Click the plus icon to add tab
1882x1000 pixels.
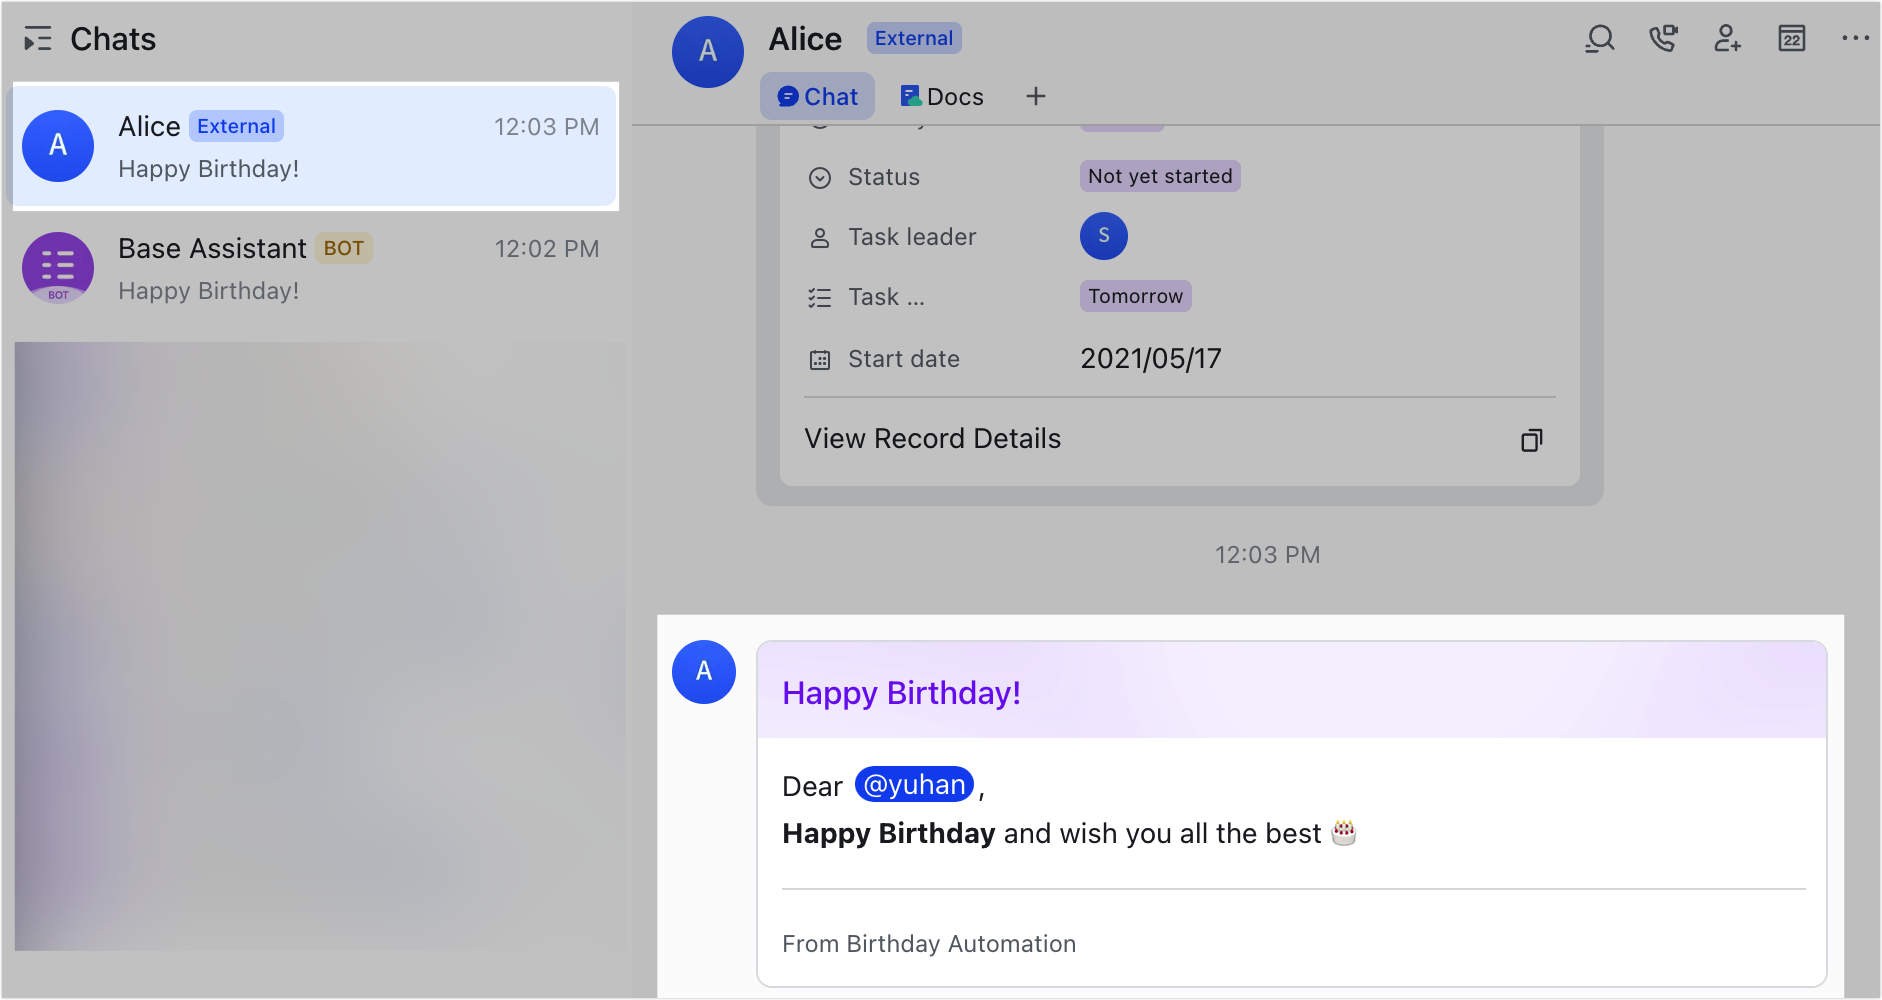1035,96
